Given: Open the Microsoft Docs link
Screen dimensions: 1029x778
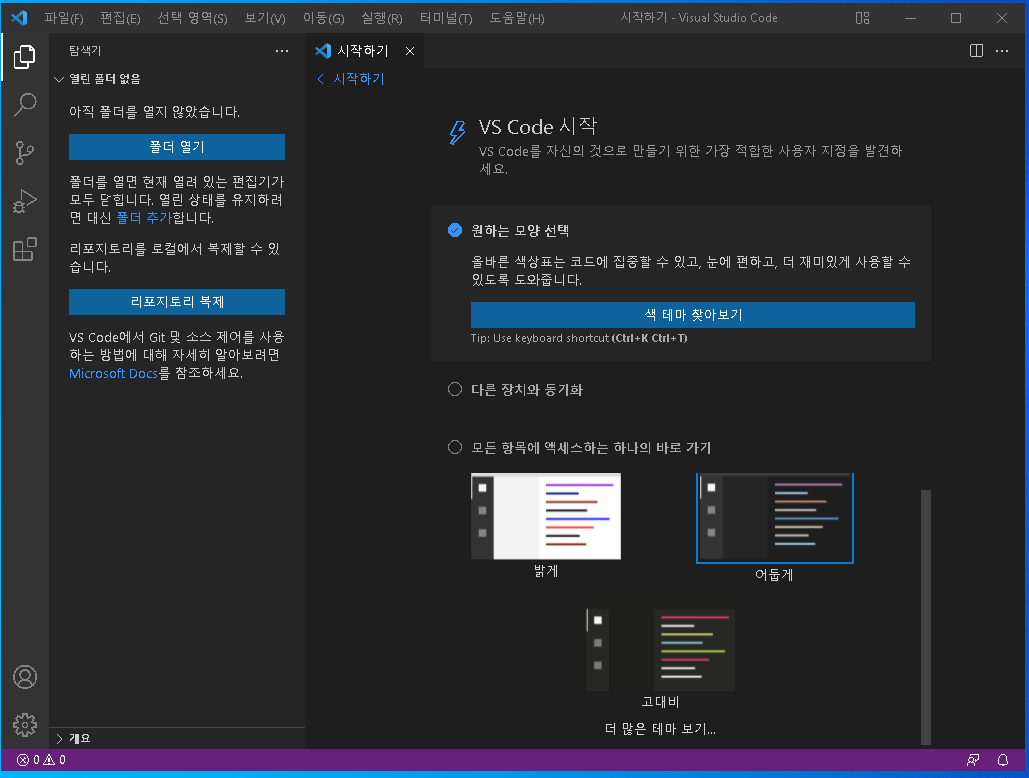Looking at the screenshot, I should tap(113, 373).
